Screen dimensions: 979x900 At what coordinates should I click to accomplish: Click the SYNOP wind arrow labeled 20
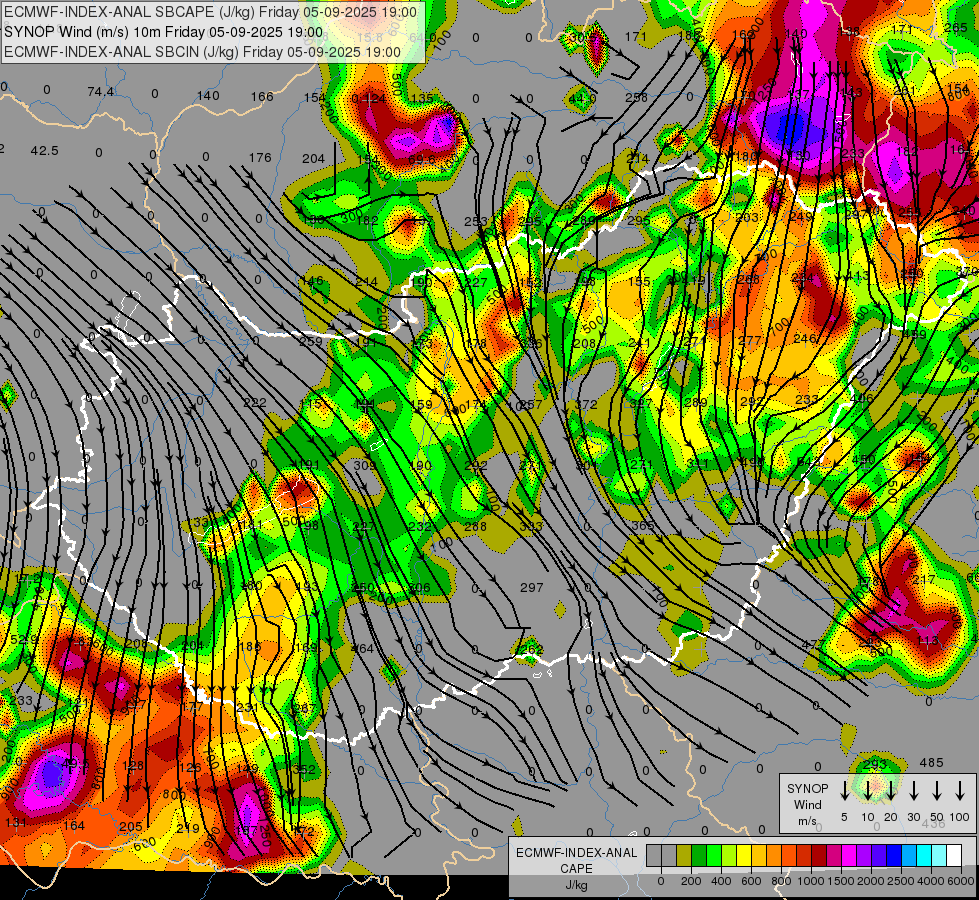[x=890, y=791]
